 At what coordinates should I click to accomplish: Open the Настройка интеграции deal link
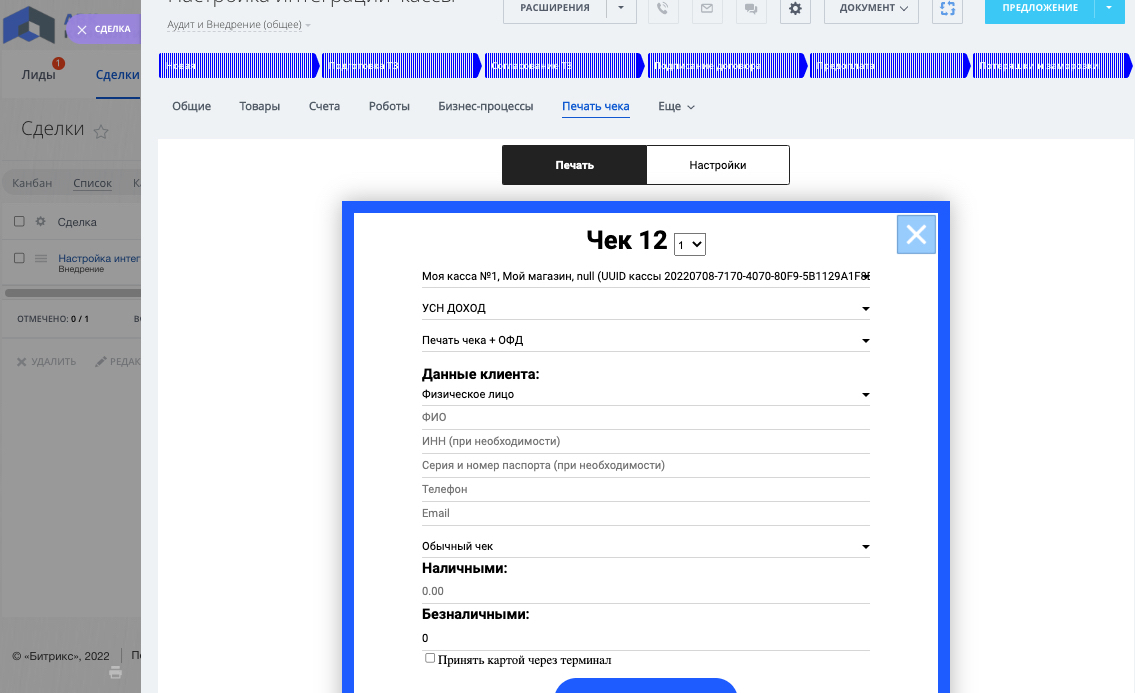click(99, 259)
